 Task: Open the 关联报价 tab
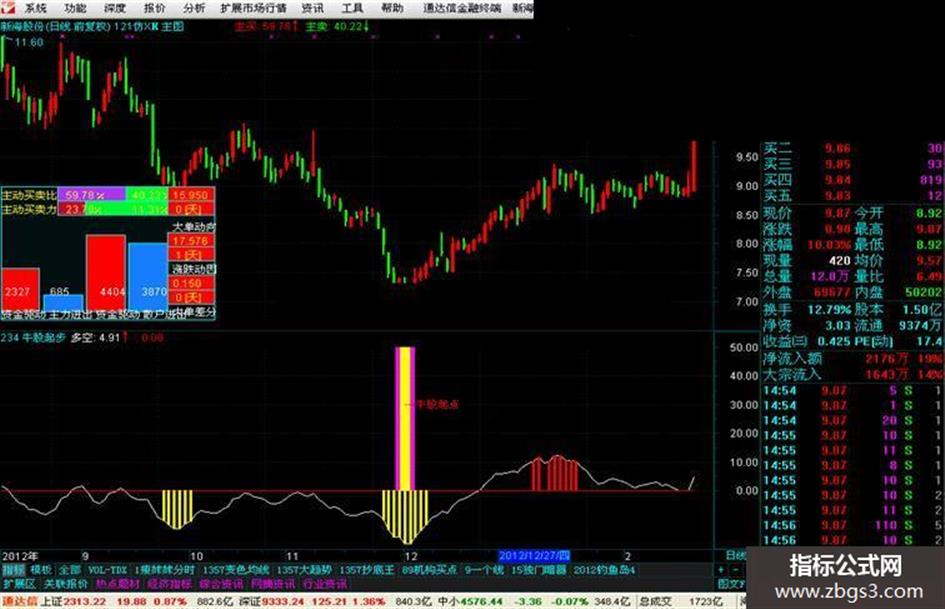66,584
